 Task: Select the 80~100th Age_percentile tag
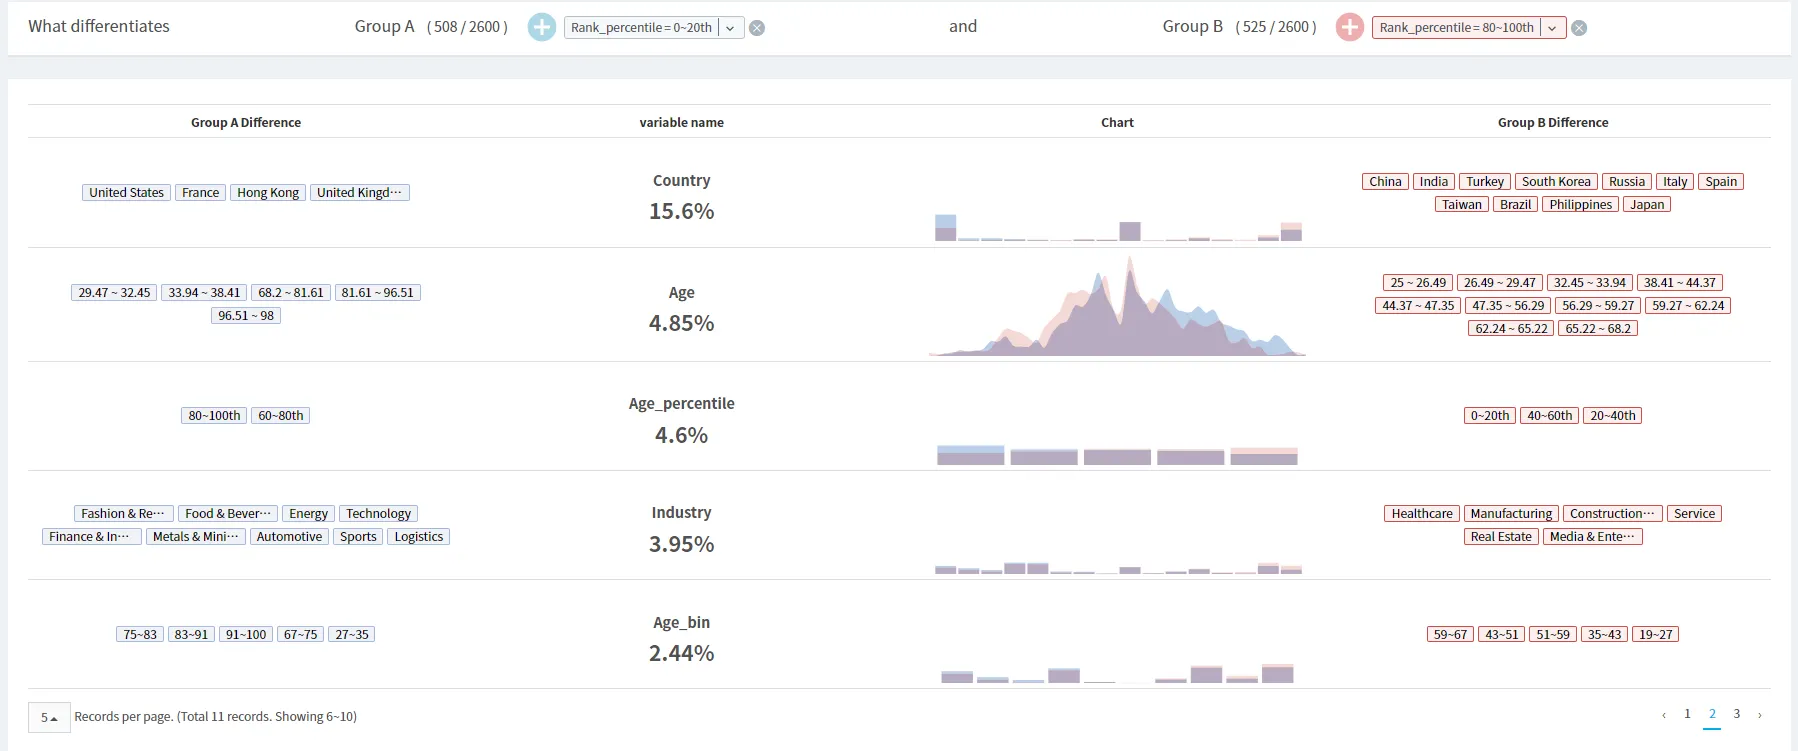(214, 416)
